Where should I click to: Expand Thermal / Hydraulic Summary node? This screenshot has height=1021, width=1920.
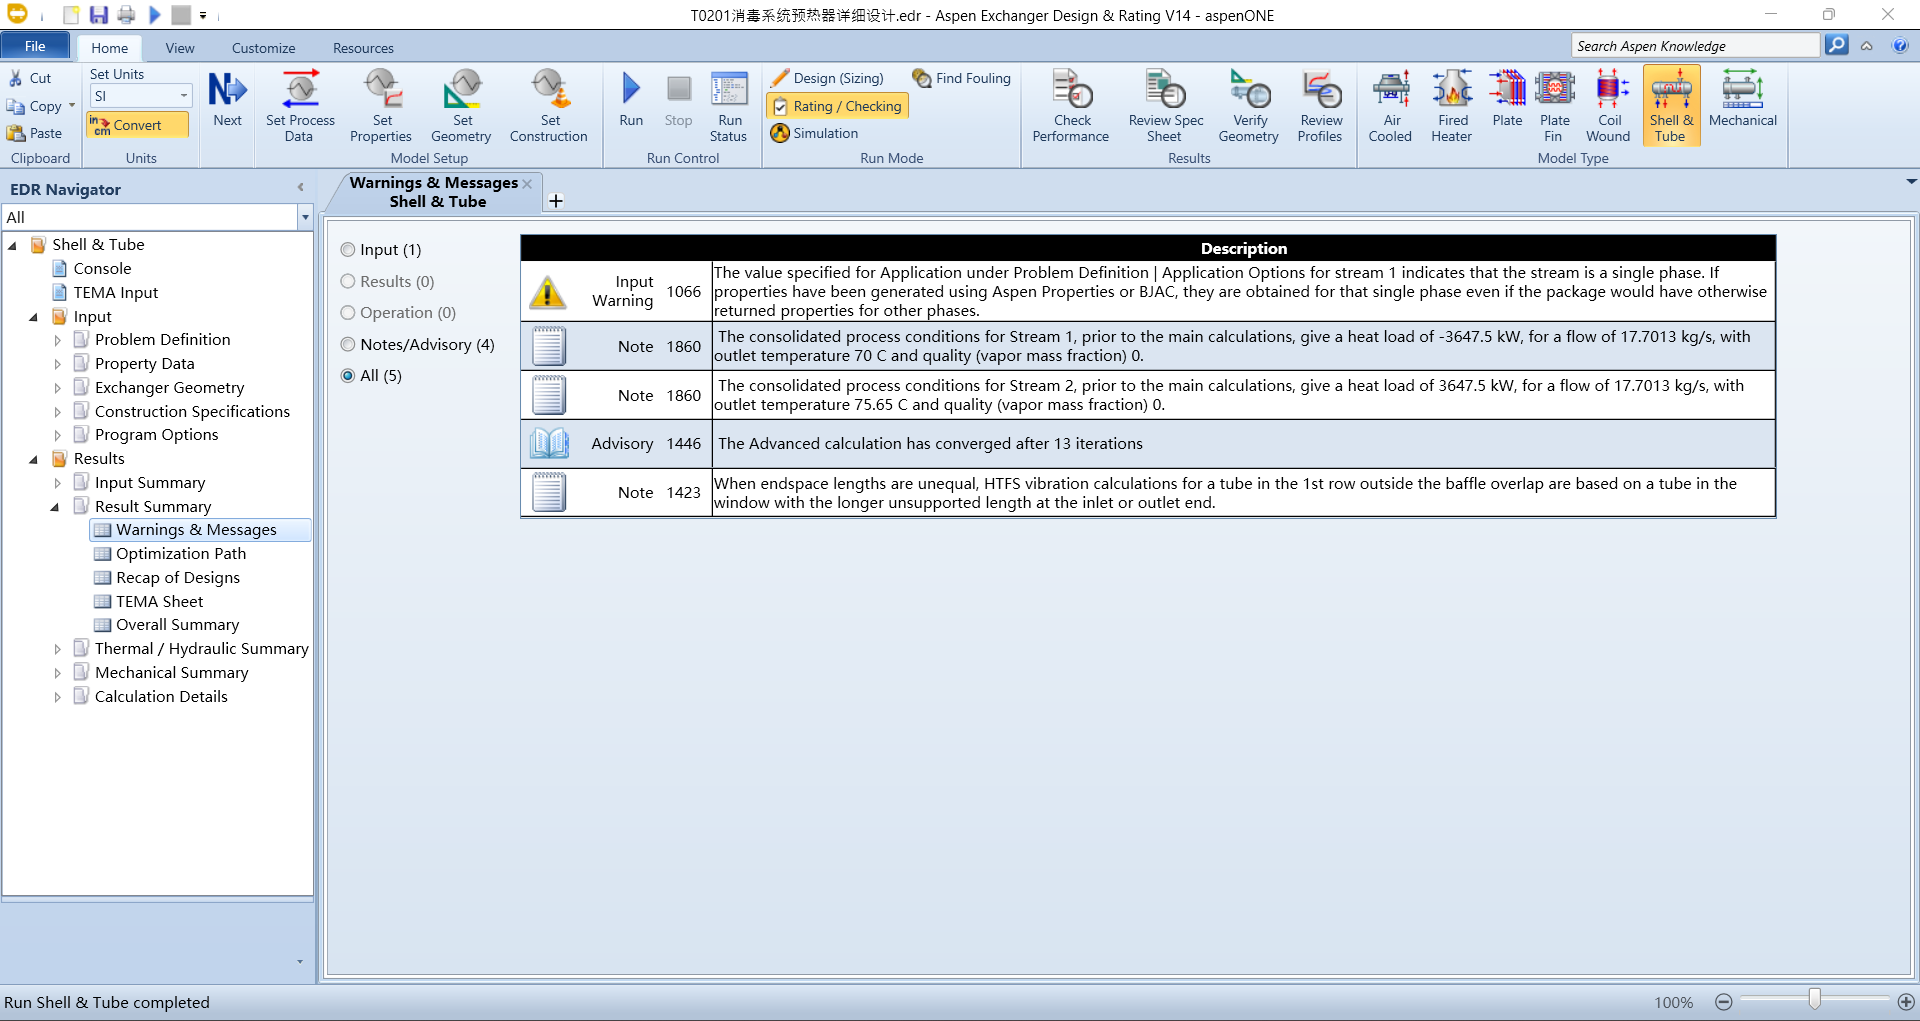tap(57, 649)
